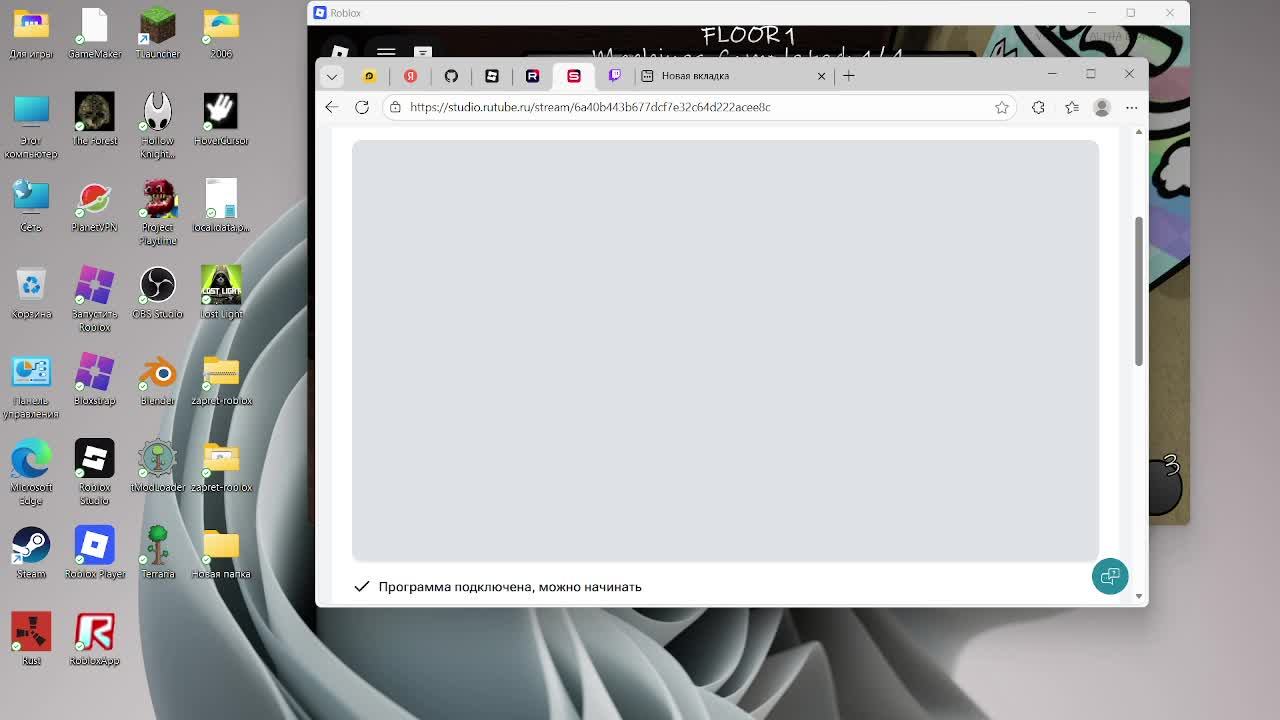Close the Новая вкладка tab
The height and width of the screenshot is (720, 1280).
[x=822, y=76]
